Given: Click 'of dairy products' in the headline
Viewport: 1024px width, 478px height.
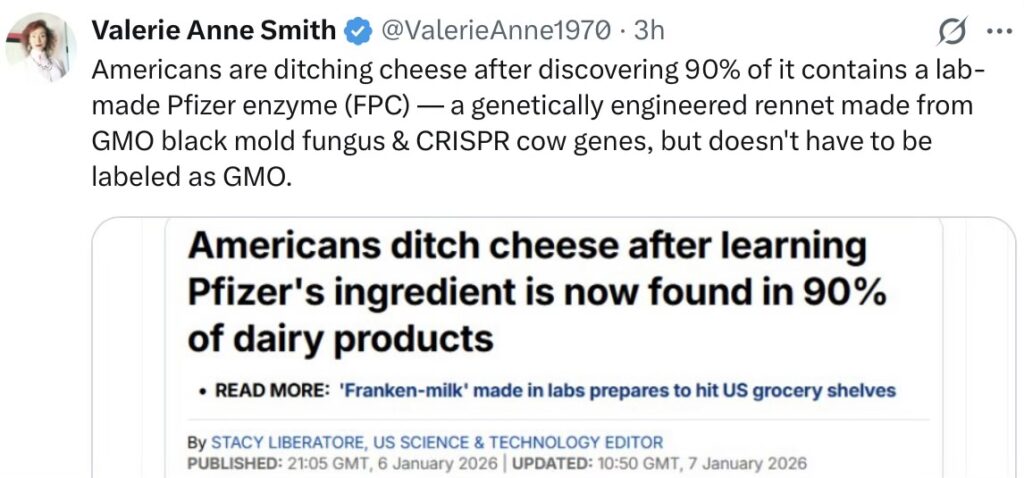Looking at the screenshot, I should click(341, 339).
